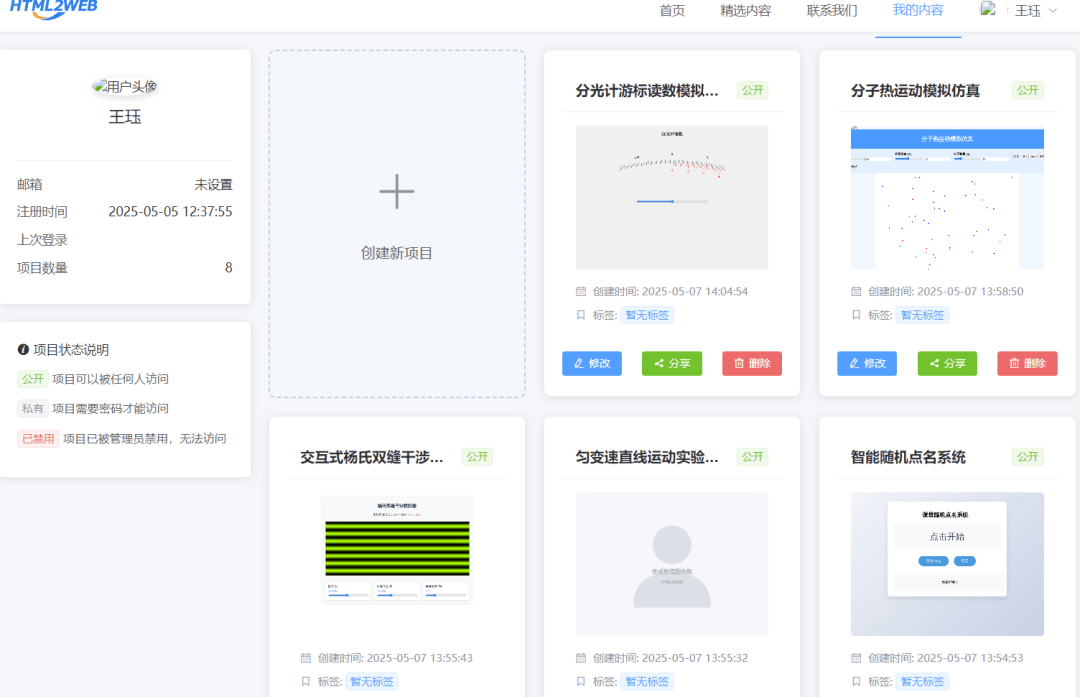Viewport: 1080px width, 697px height.
Task: Open 交互式杨氏双缝干涉 project title
Action: tap(371, 457)
